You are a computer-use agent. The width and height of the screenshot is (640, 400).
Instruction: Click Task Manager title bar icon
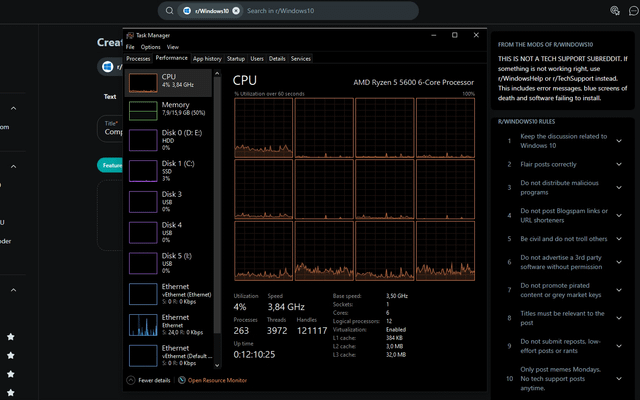pos(130,36)
